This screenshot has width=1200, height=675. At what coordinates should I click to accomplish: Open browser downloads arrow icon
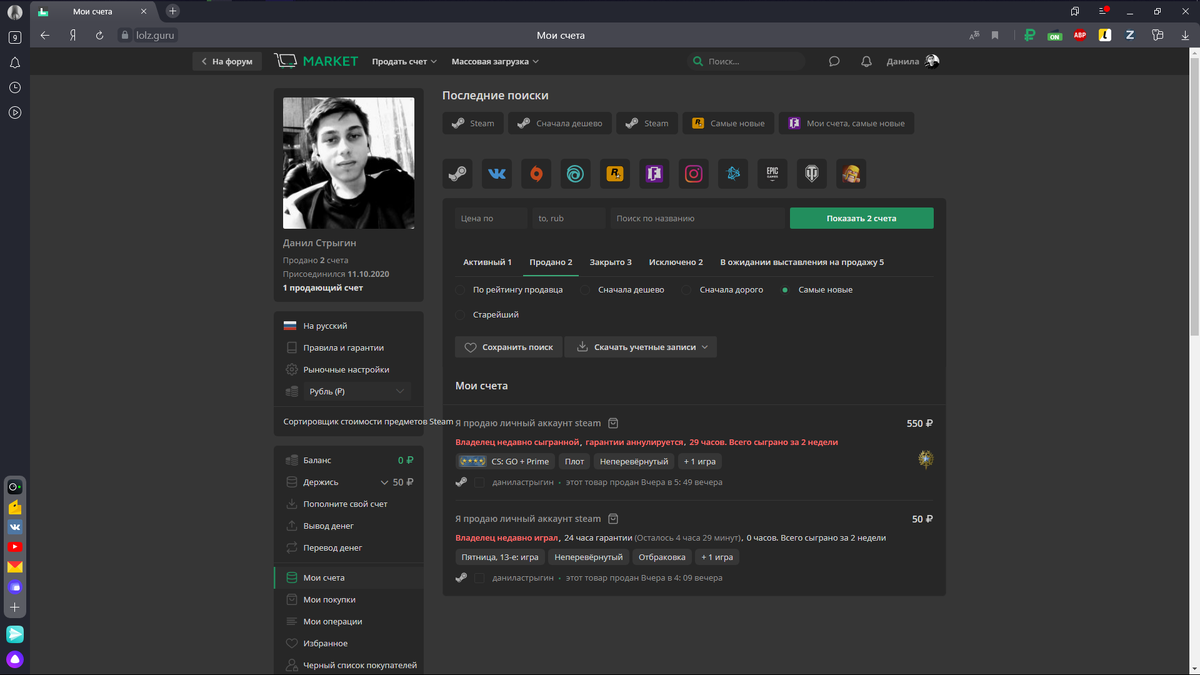[1185, 35]
